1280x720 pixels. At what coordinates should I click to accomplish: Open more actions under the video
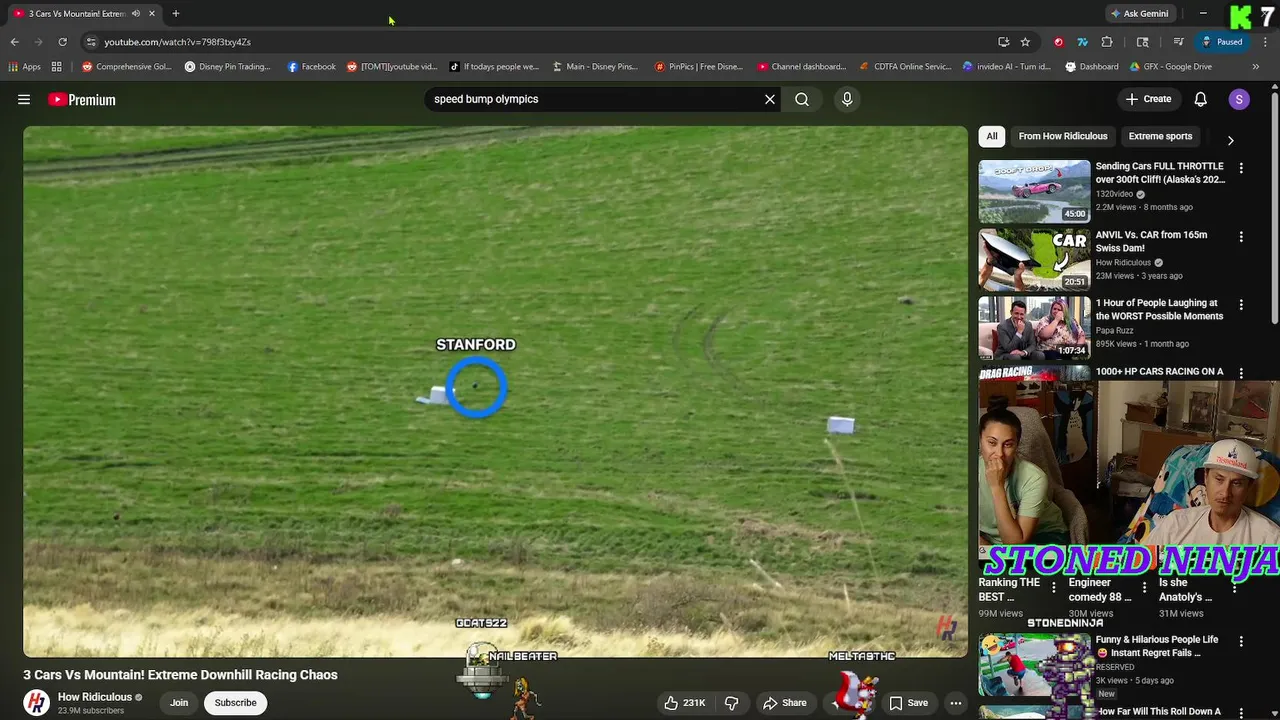pos(956,703)
